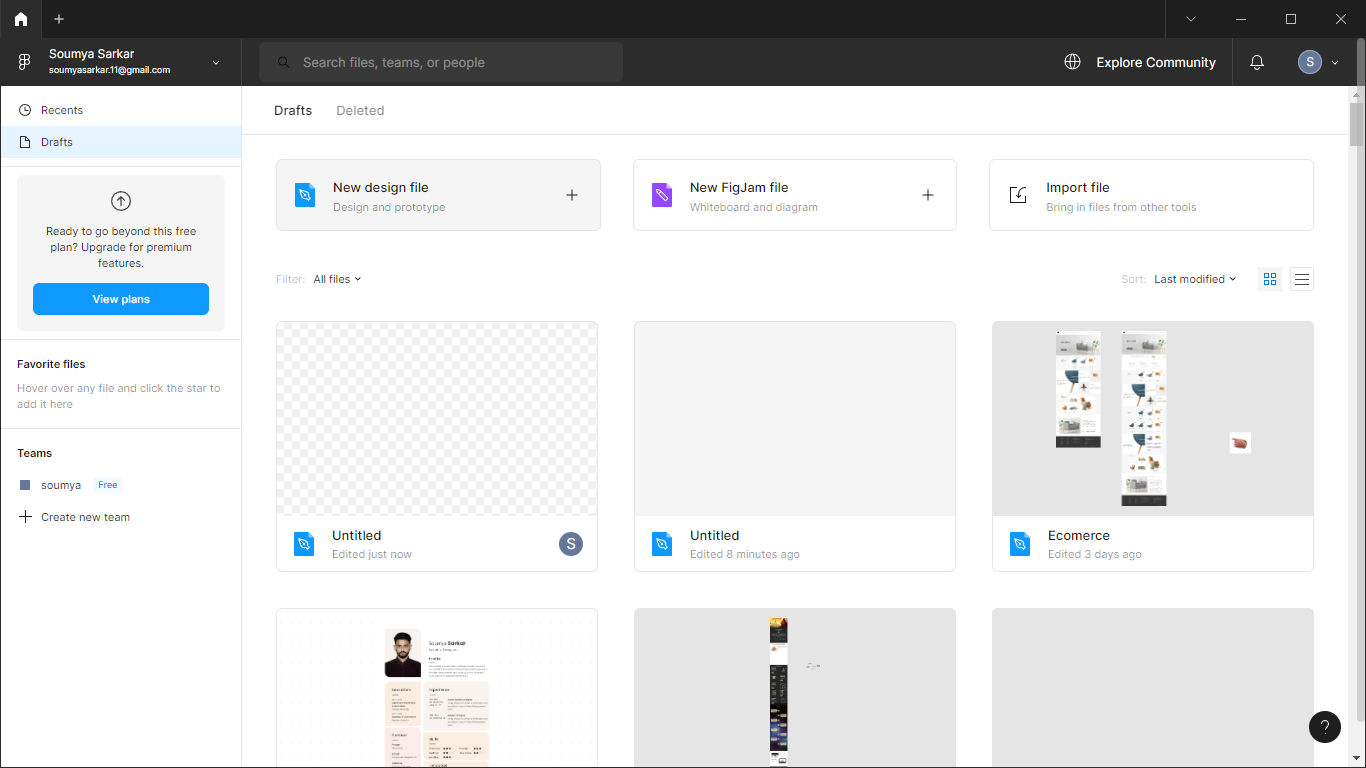Screen dimensions: 1366x768
Task: Open the title bar dropdown chevron
Action: [1191, 19]
